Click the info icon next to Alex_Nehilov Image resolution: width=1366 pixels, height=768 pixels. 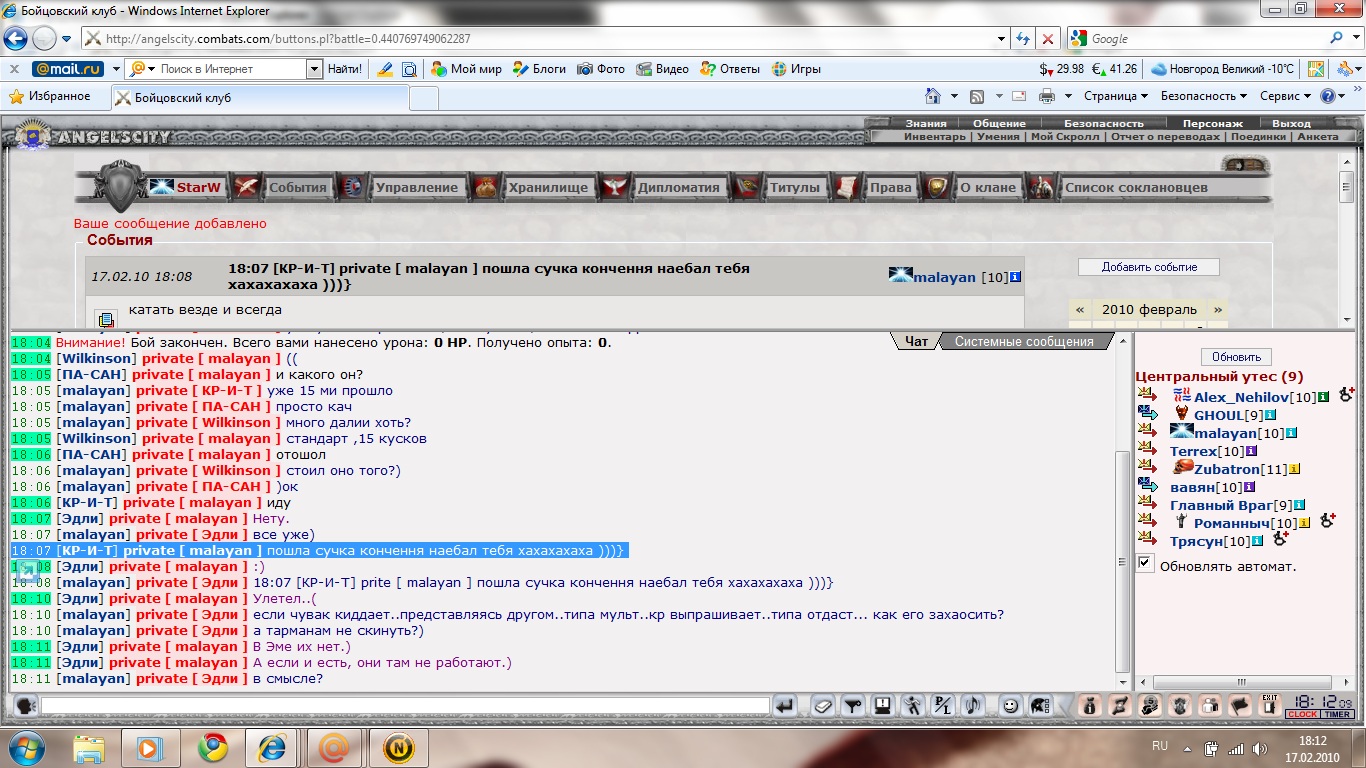click(1324, 398)
